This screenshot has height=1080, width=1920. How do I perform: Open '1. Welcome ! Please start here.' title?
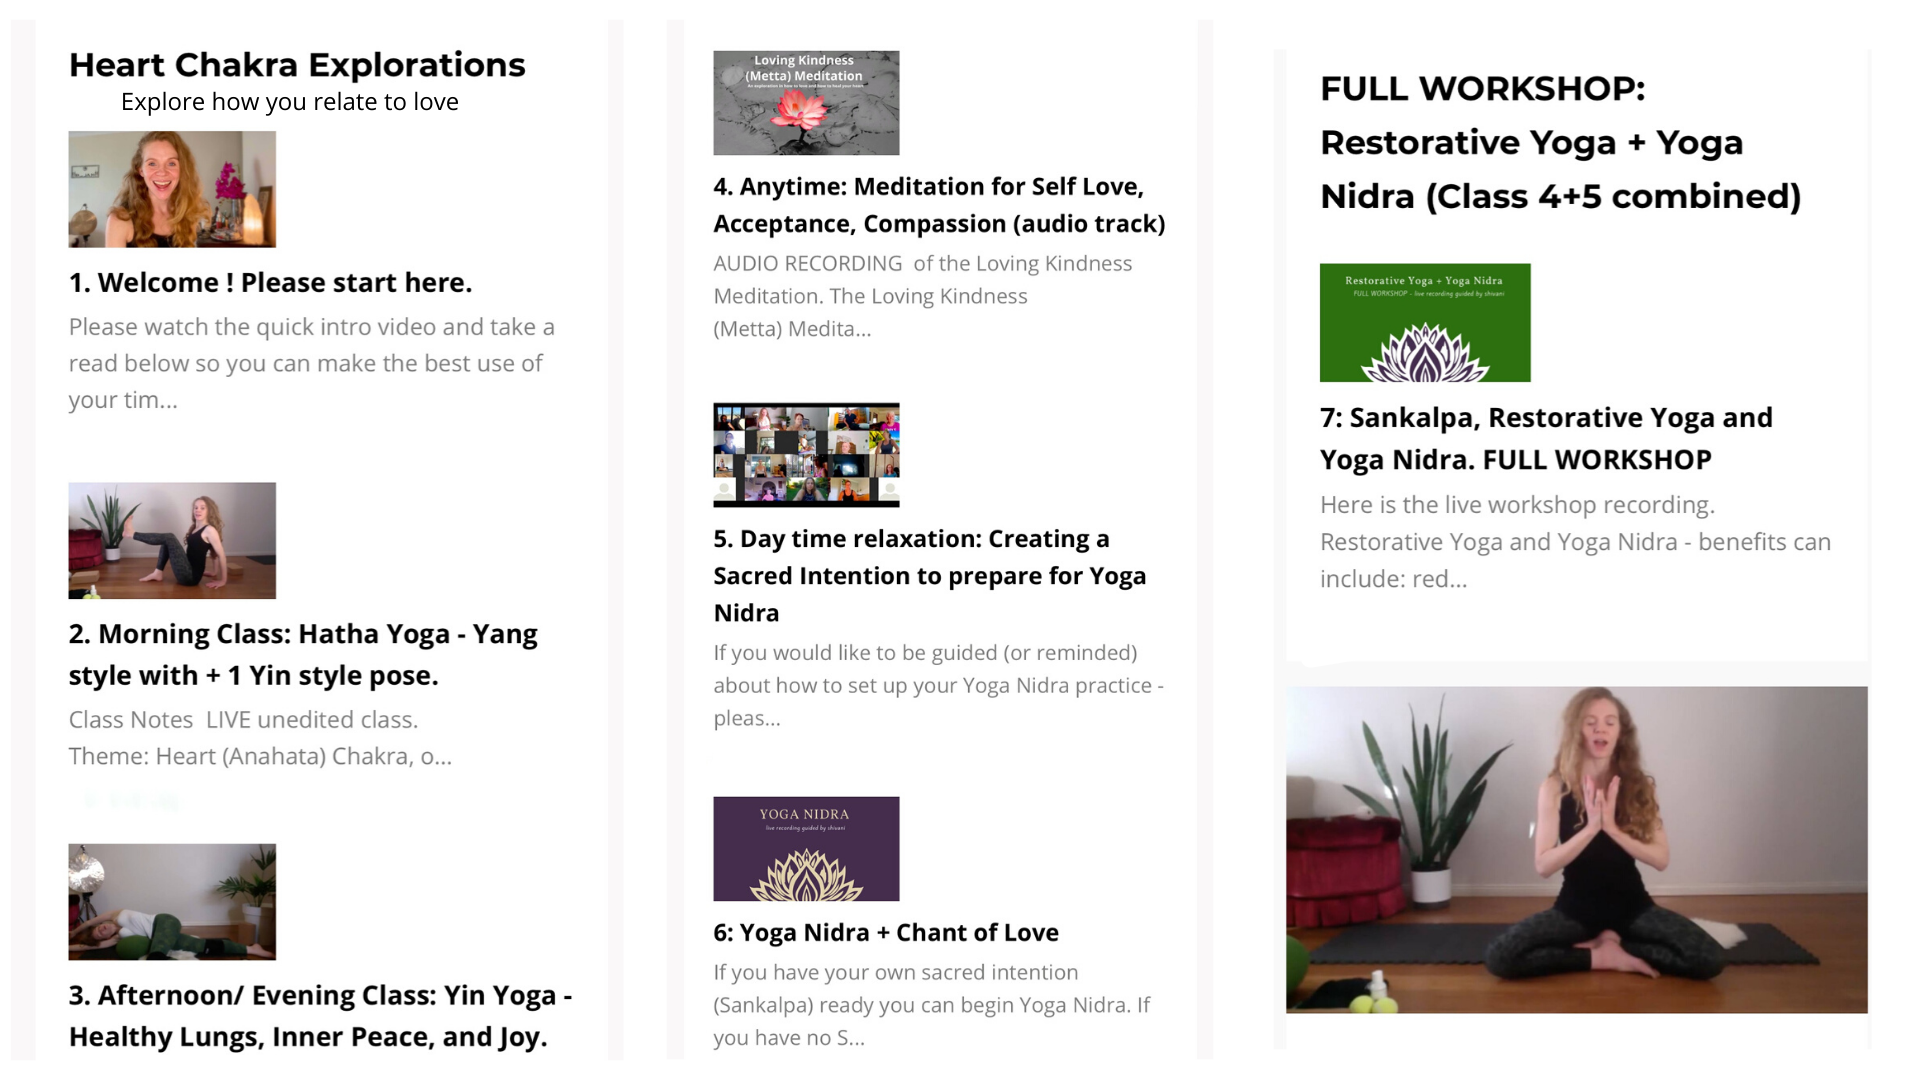point(270,283)
